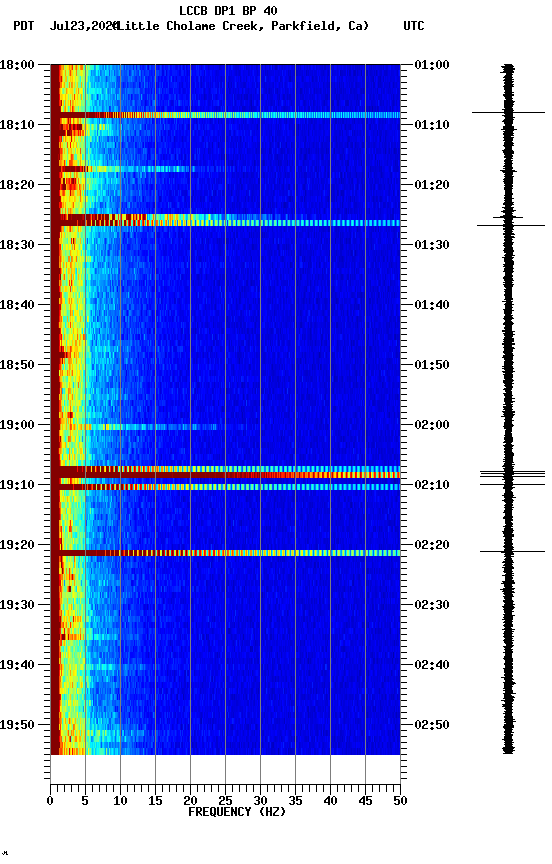
Task: Click the 50 Hz frequency axis label
Action: coord(400,801)
